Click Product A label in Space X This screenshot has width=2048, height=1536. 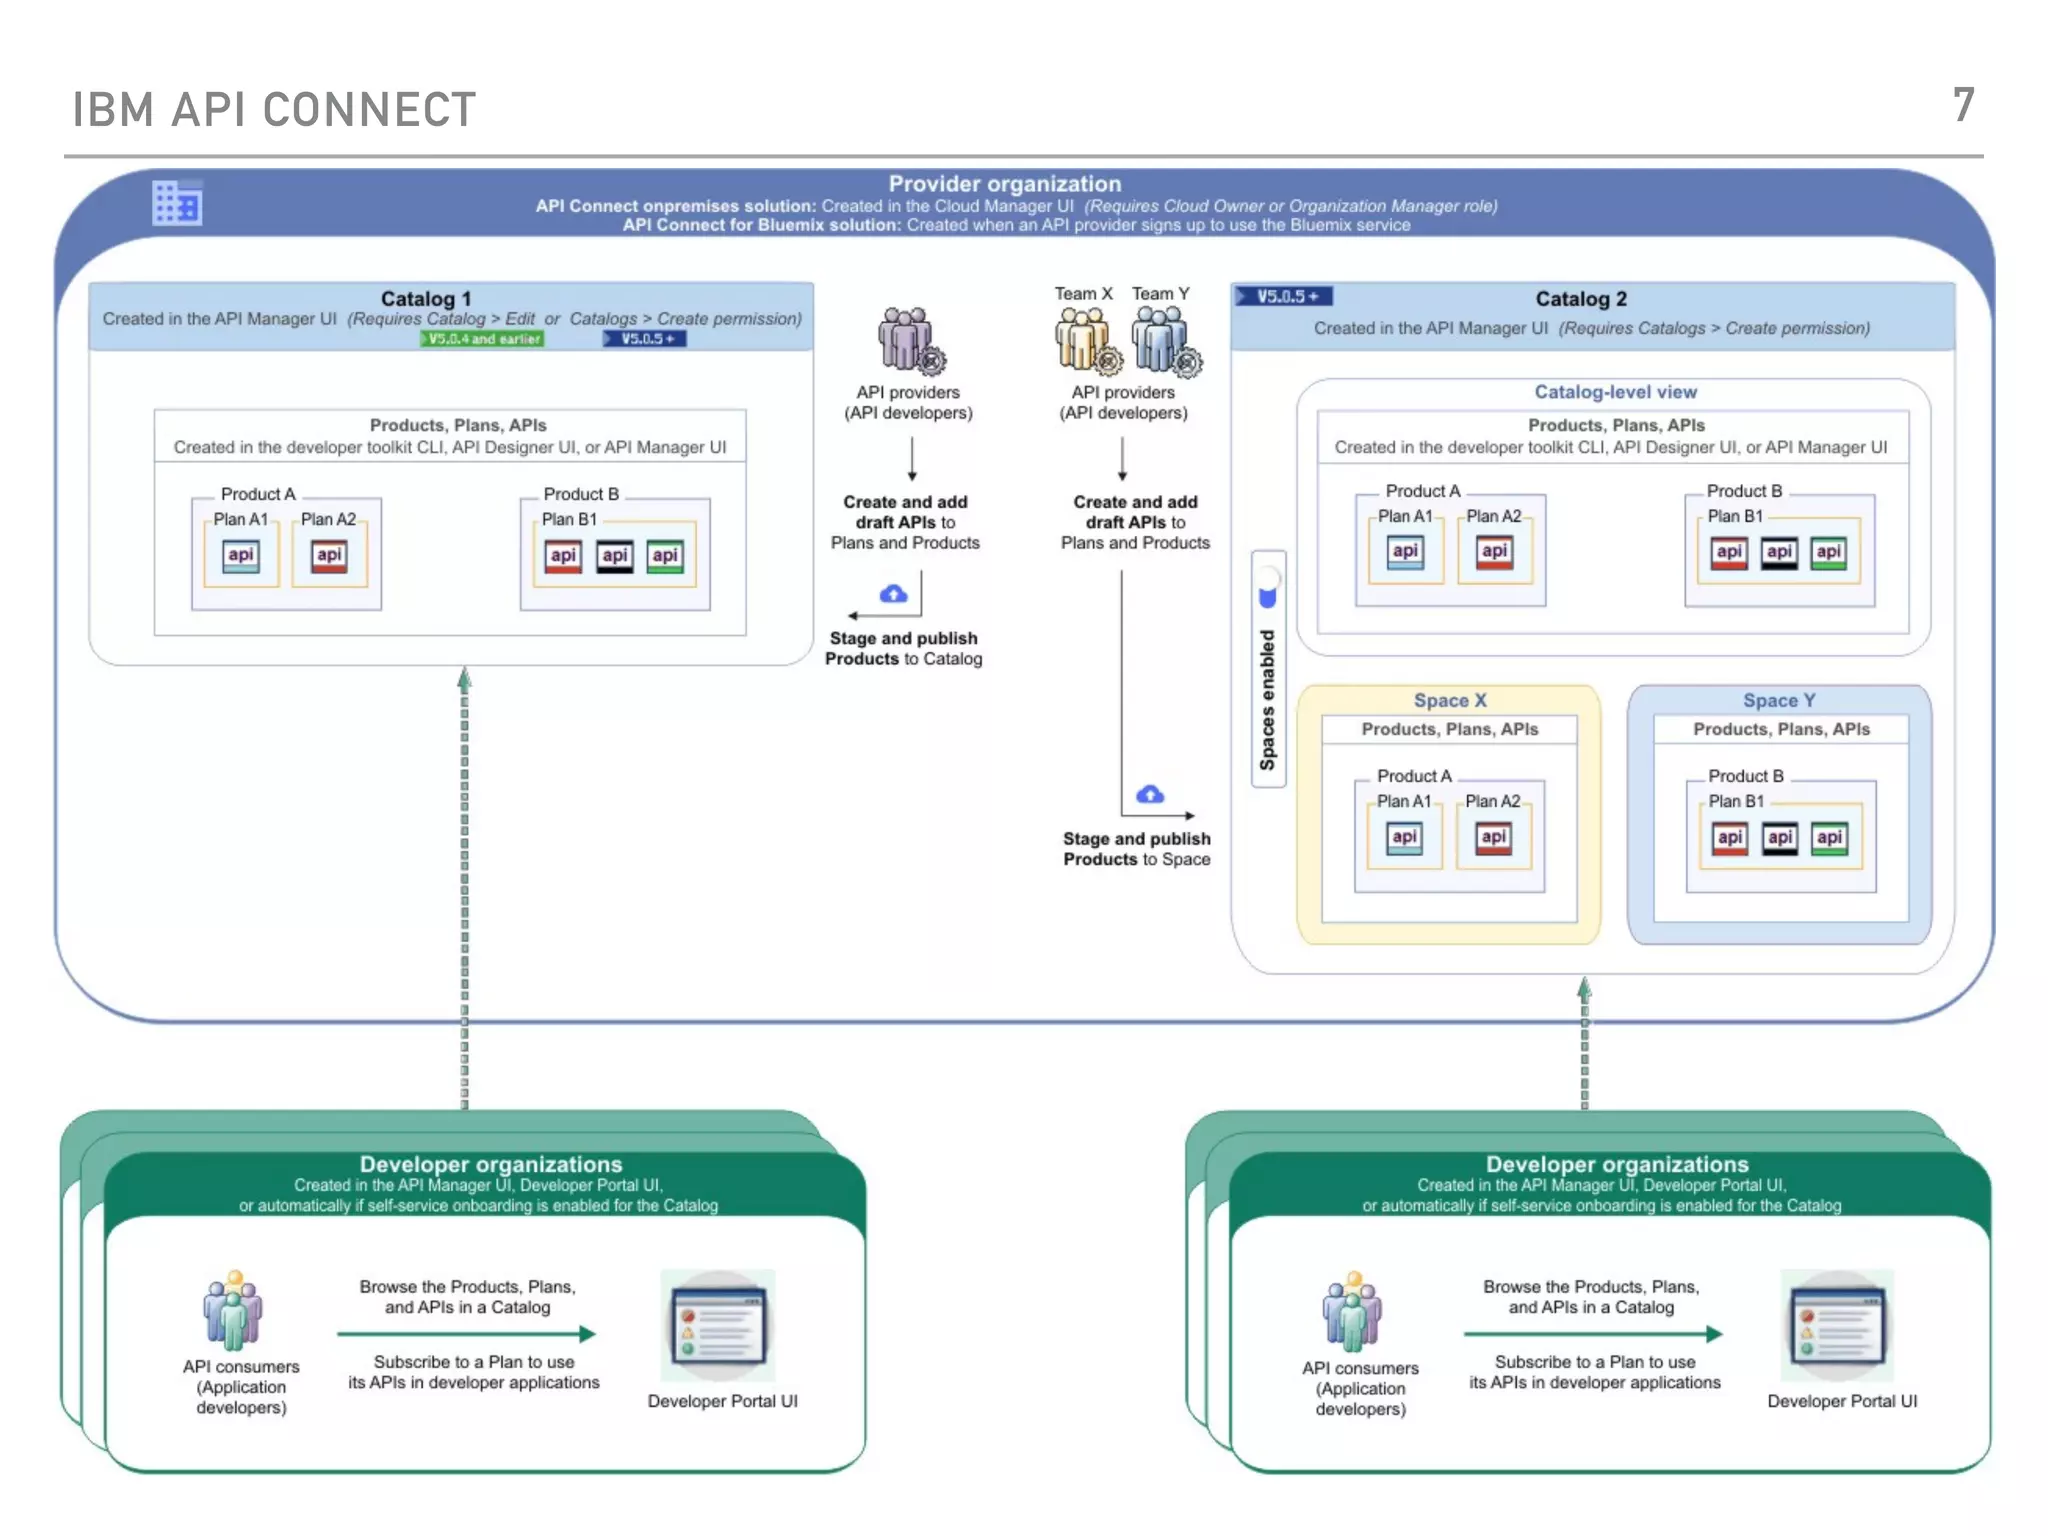coord(1414,776)
